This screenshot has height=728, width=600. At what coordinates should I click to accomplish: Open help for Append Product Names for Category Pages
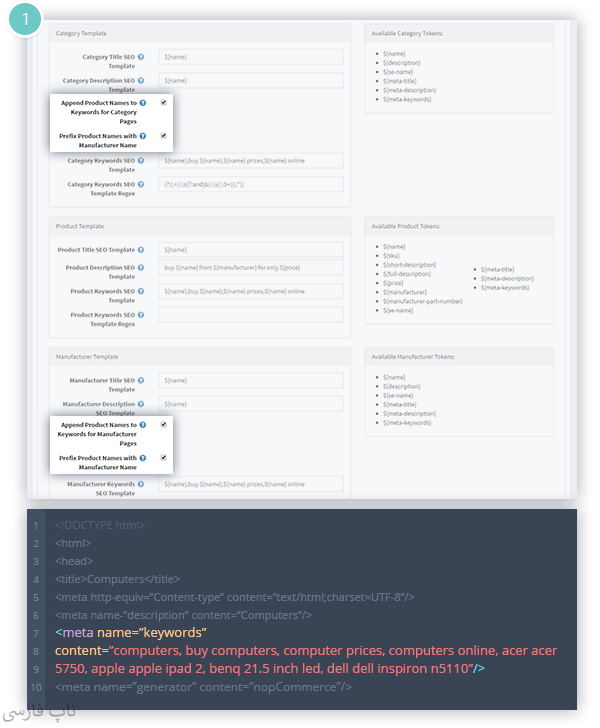(143, 102)
